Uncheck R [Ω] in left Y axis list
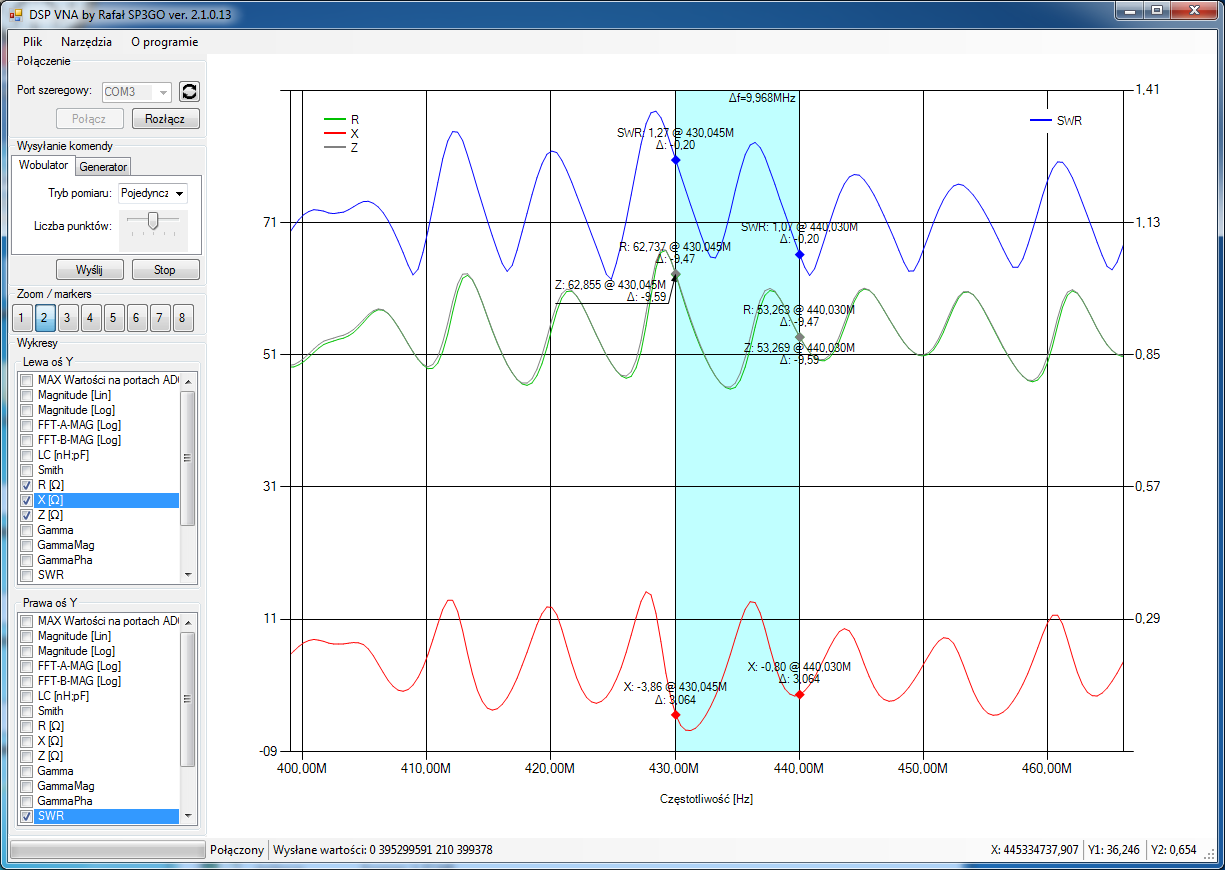This screenshot has height=870, width=1225. pos(27,485)
